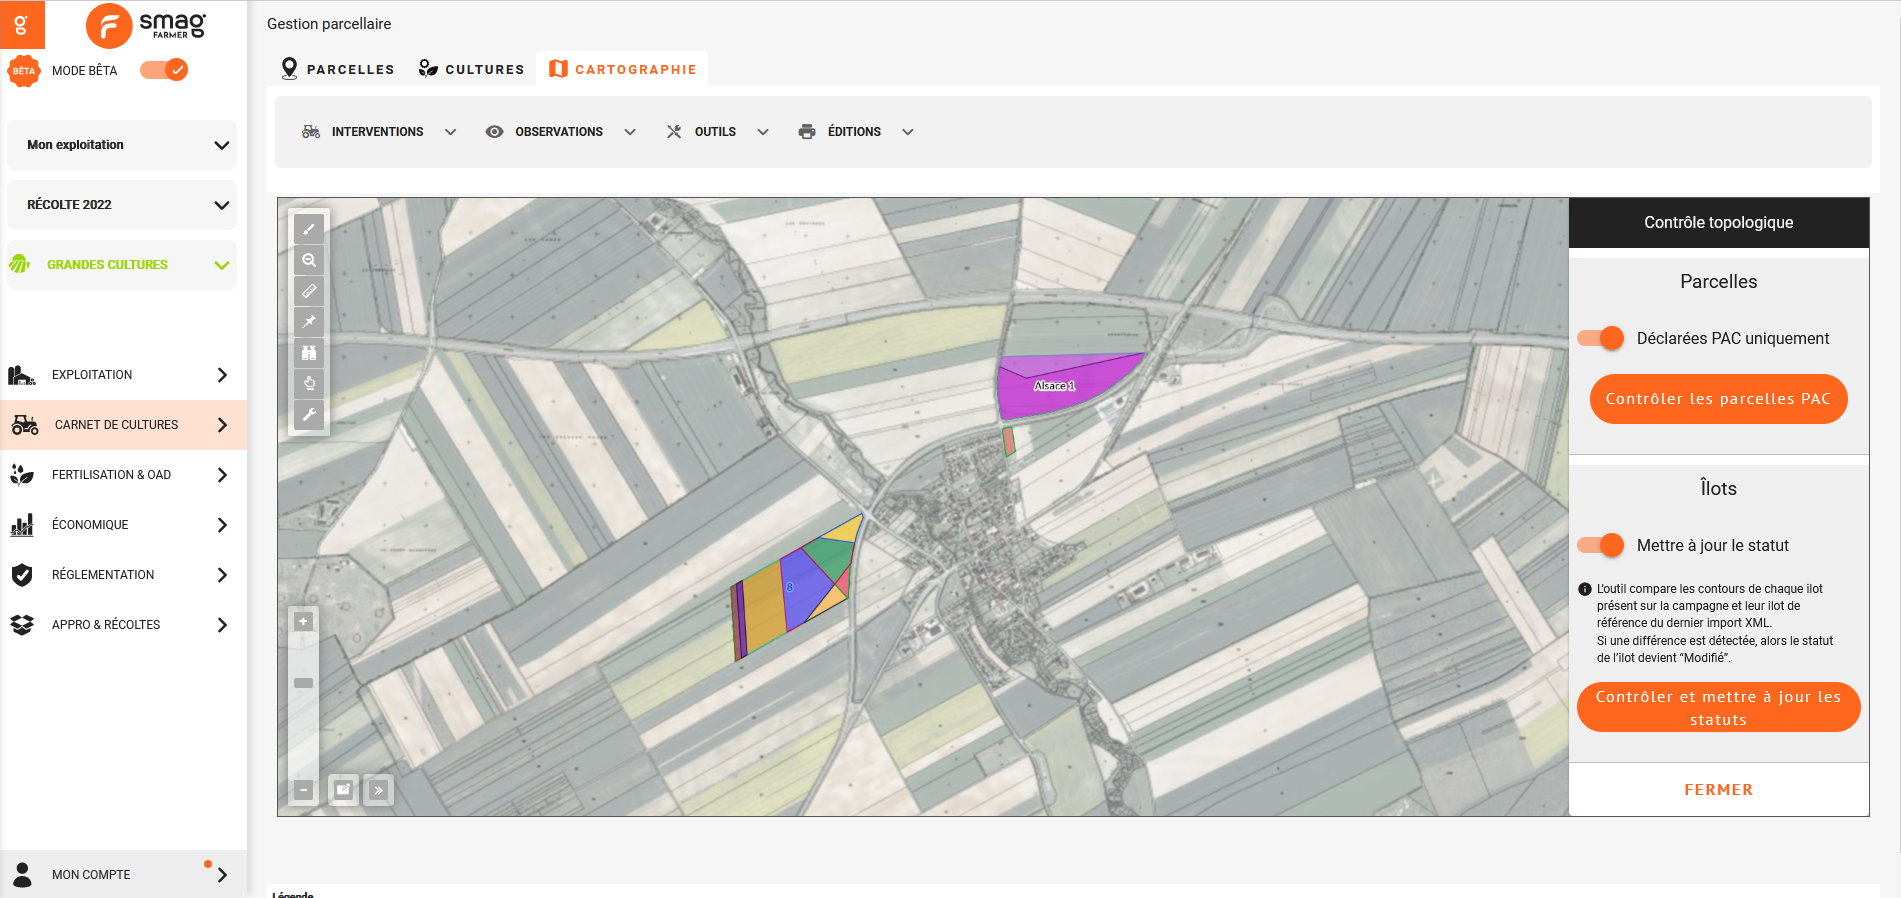Turn off 'Mettre à jour le statut'
Viewport: 1901px width, 898px height.
coord(1601,545)
